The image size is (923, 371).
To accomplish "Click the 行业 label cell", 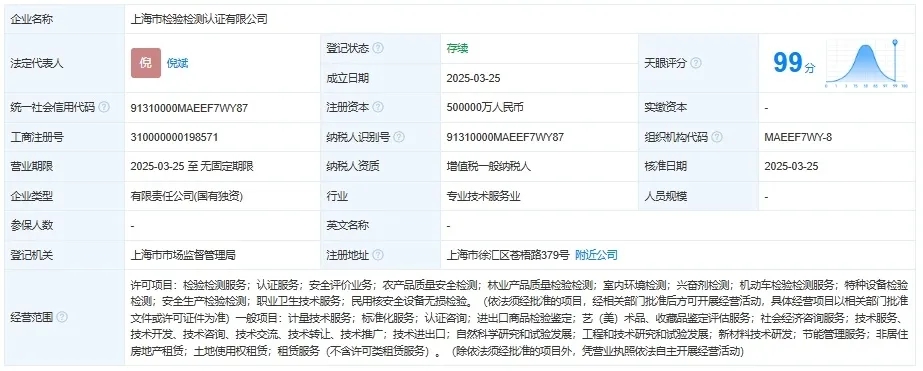I will [x=380, y=197].
